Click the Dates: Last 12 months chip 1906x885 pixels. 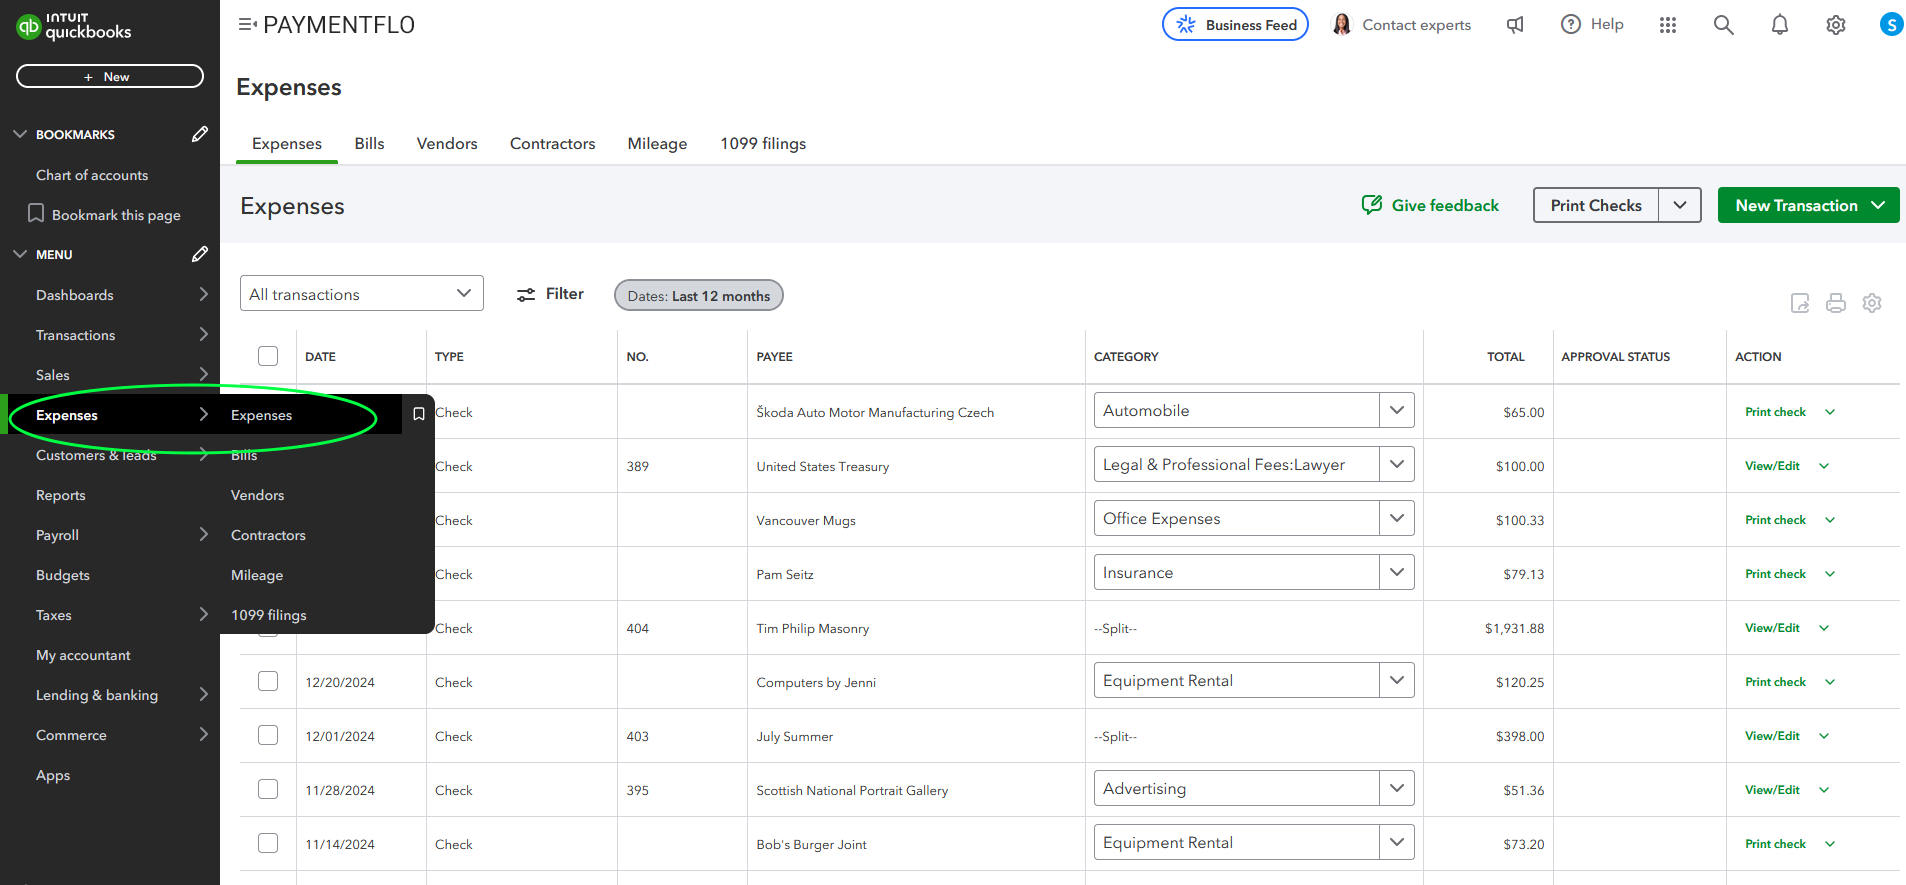699,295
